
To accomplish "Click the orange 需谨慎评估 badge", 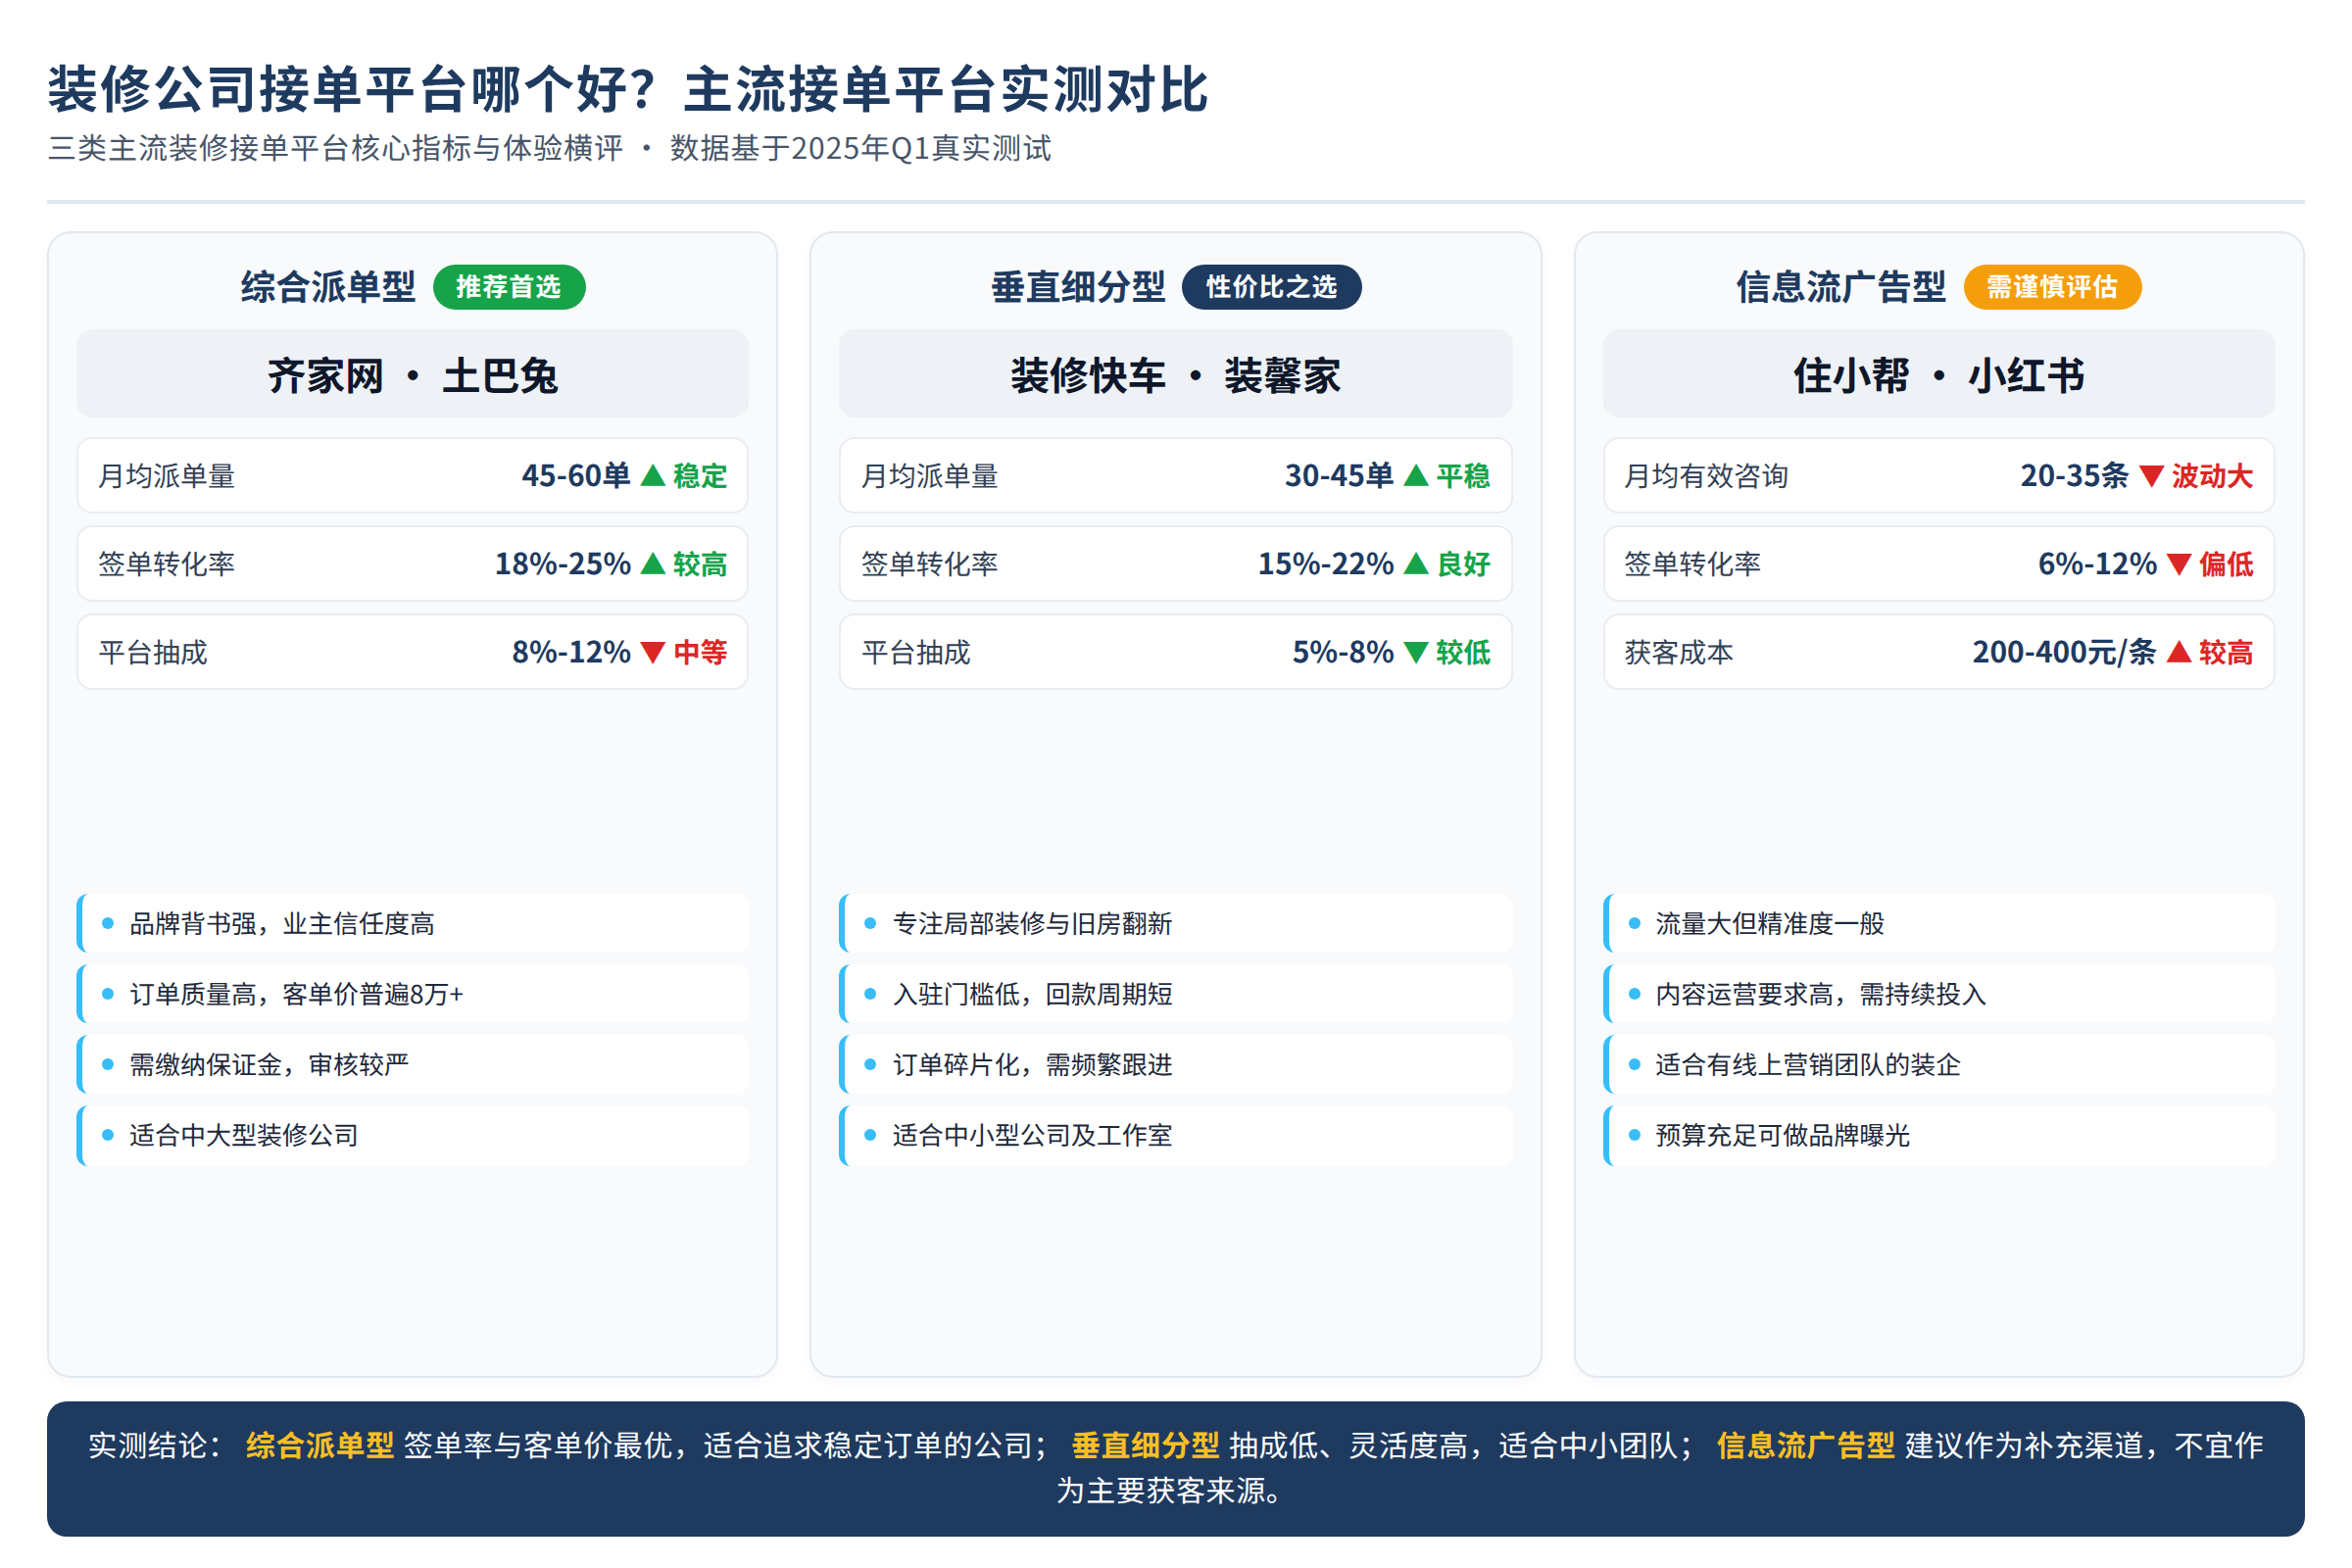I will [2052, 287].
